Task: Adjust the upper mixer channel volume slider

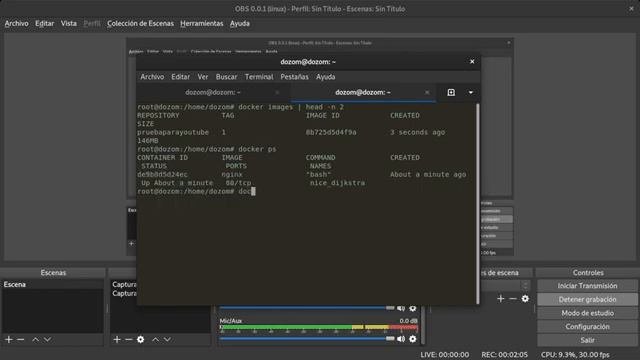Action: [x=307, y=308]
